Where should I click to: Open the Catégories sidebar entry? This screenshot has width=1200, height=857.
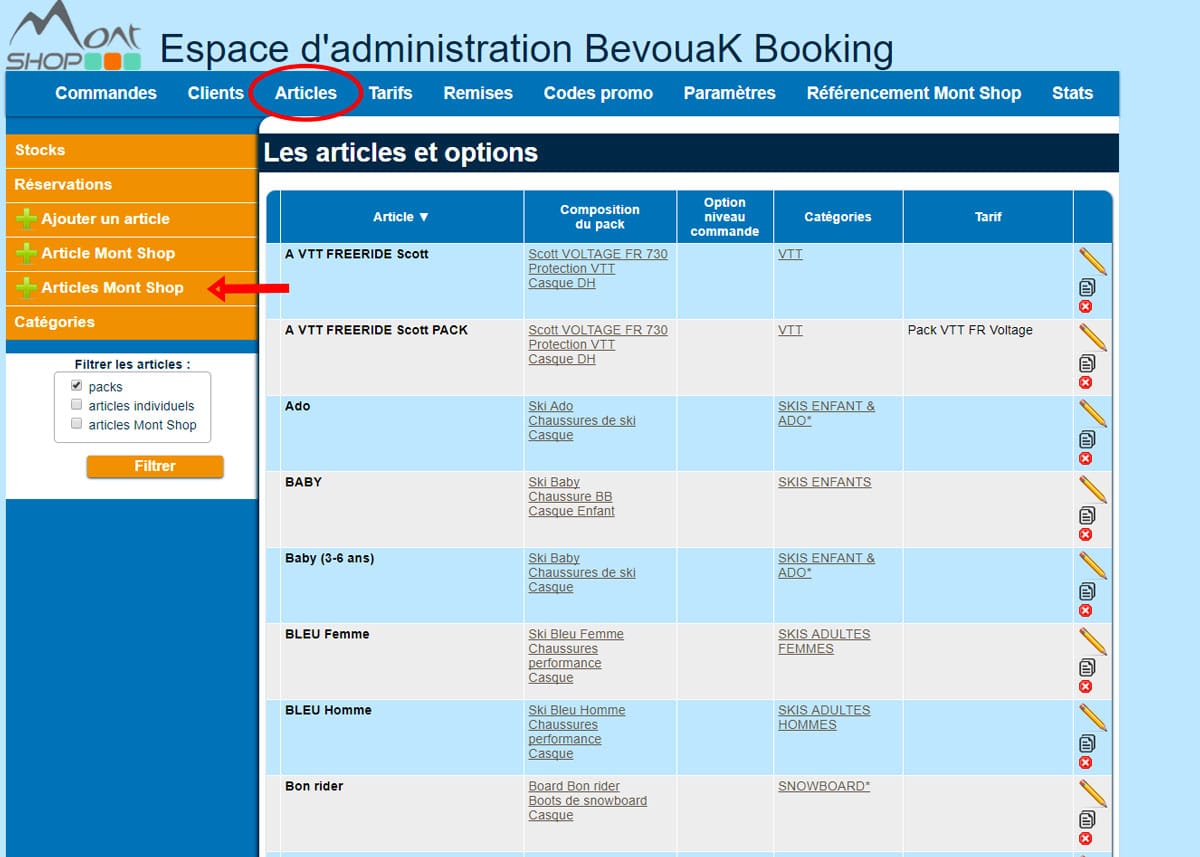[131, 323]
